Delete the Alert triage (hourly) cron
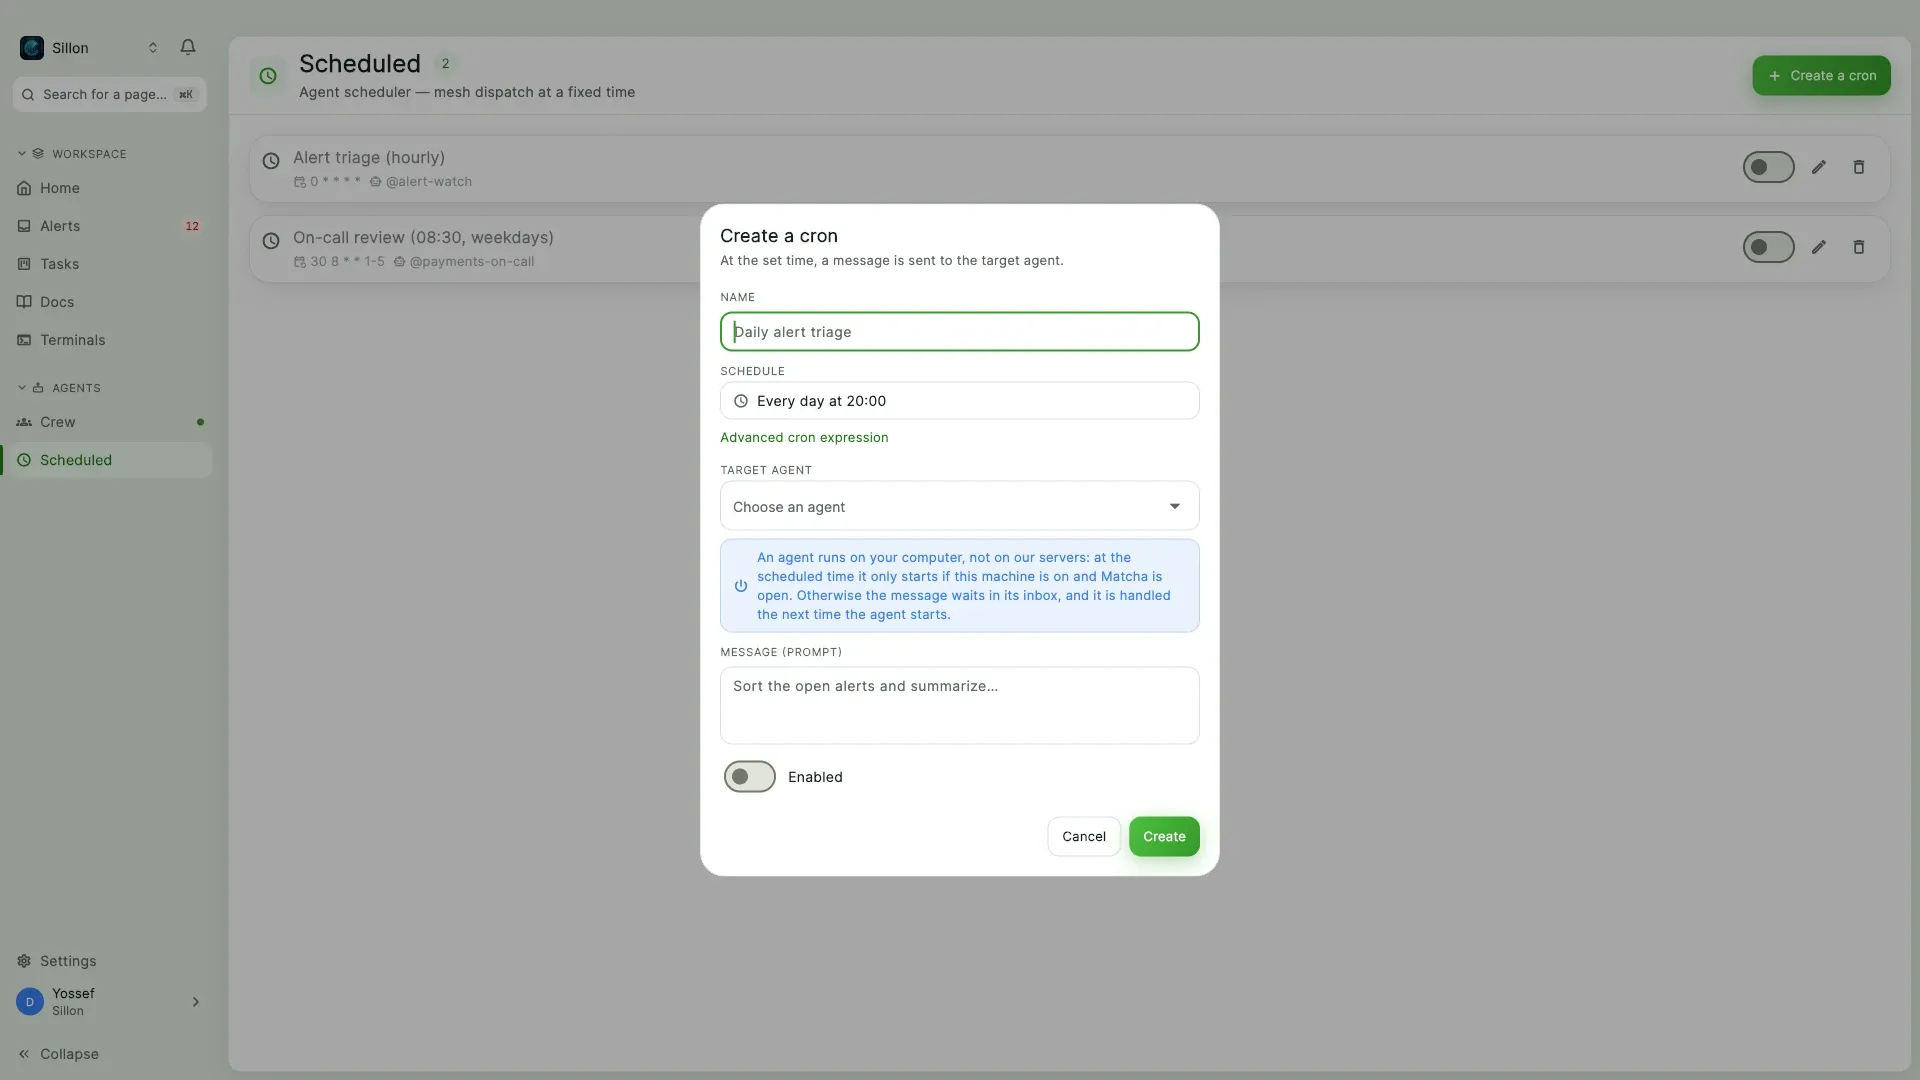The image size is (1920, 1080). pos(1859,167)
